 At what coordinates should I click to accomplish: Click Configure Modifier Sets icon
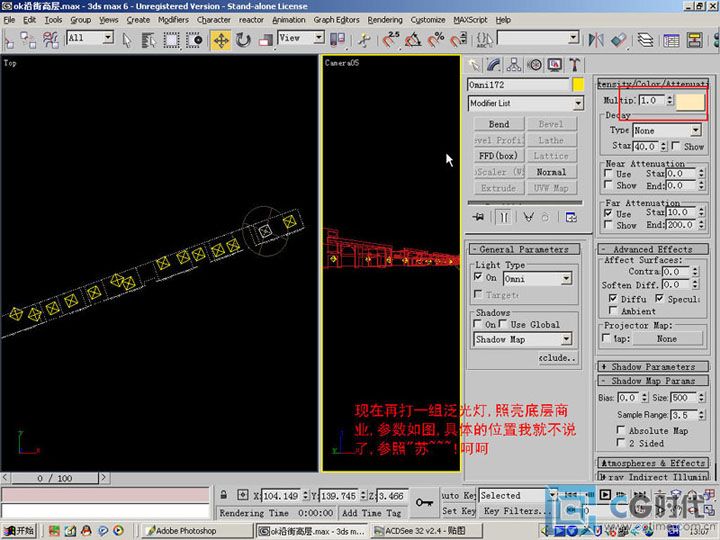[x=571, y=217]
